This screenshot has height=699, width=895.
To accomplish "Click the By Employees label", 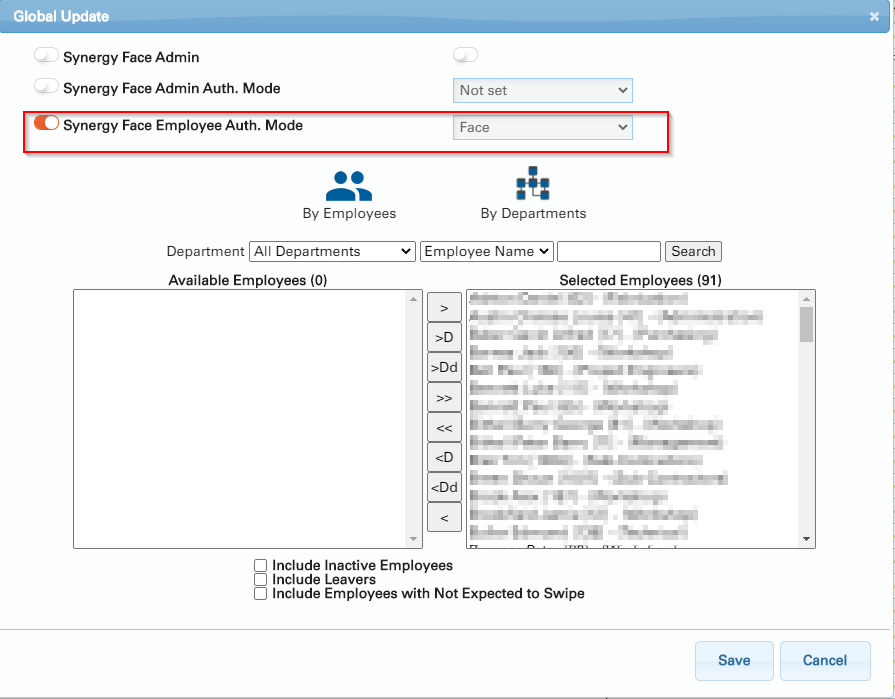I will 349,213.
